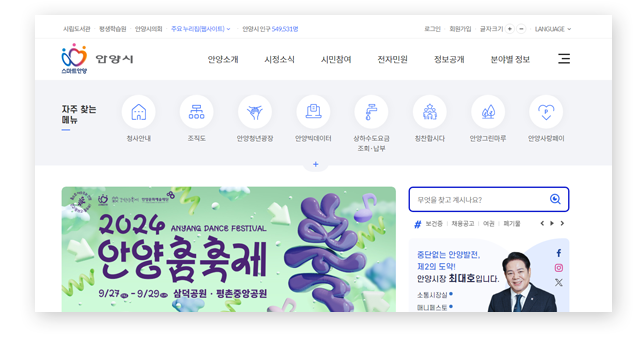The height and width of the screenshot is (362, 640).
Task: Go to 안양시의회 link
Action: tap(149, 29)
